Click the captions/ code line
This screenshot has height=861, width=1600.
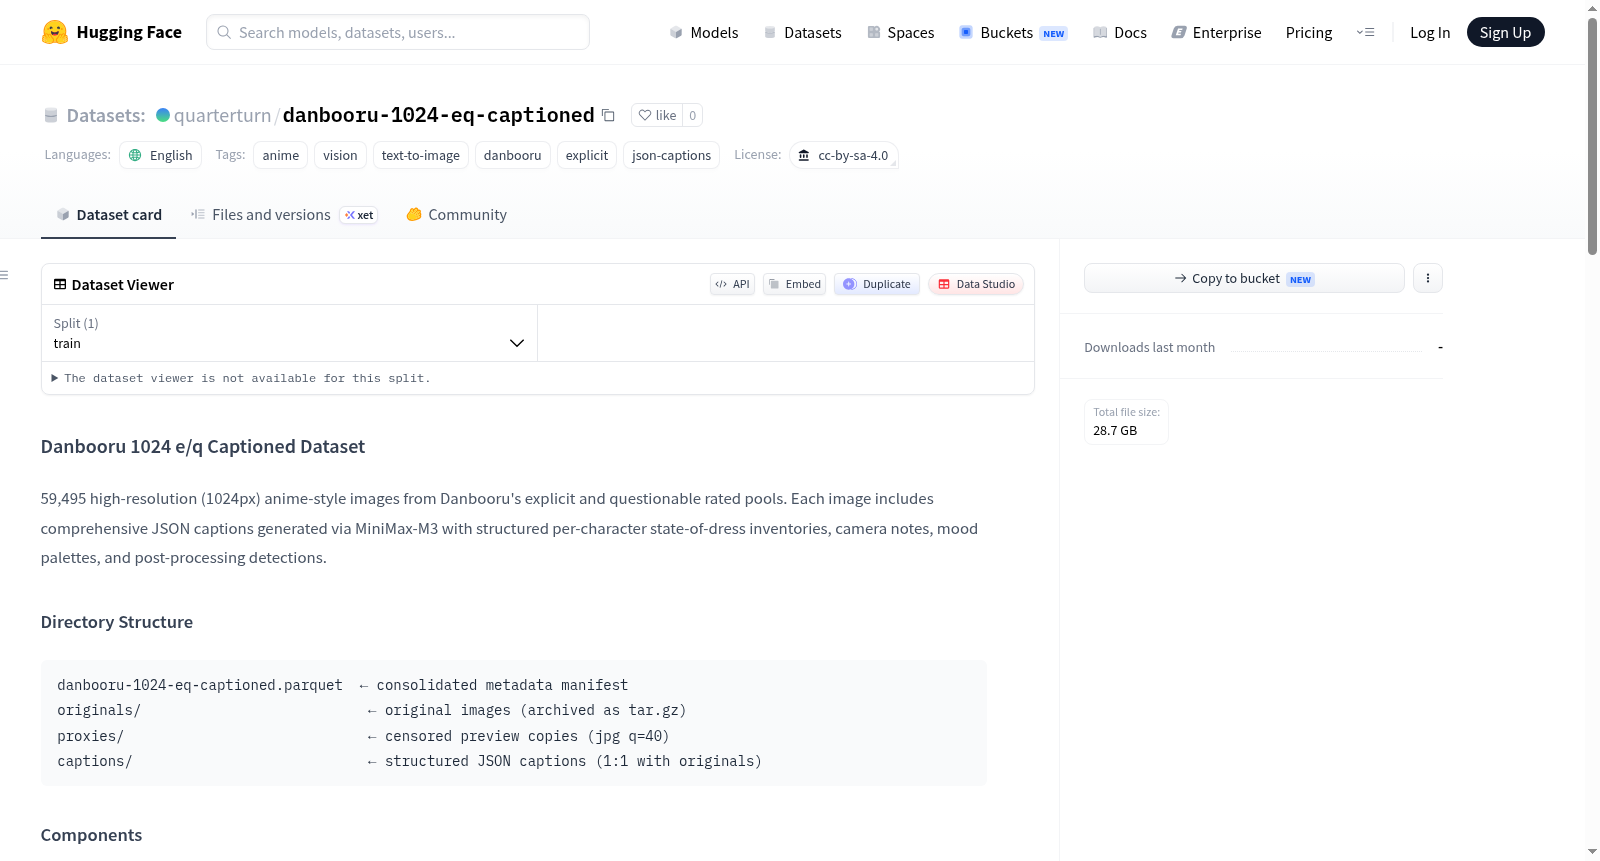click(409, 761)
